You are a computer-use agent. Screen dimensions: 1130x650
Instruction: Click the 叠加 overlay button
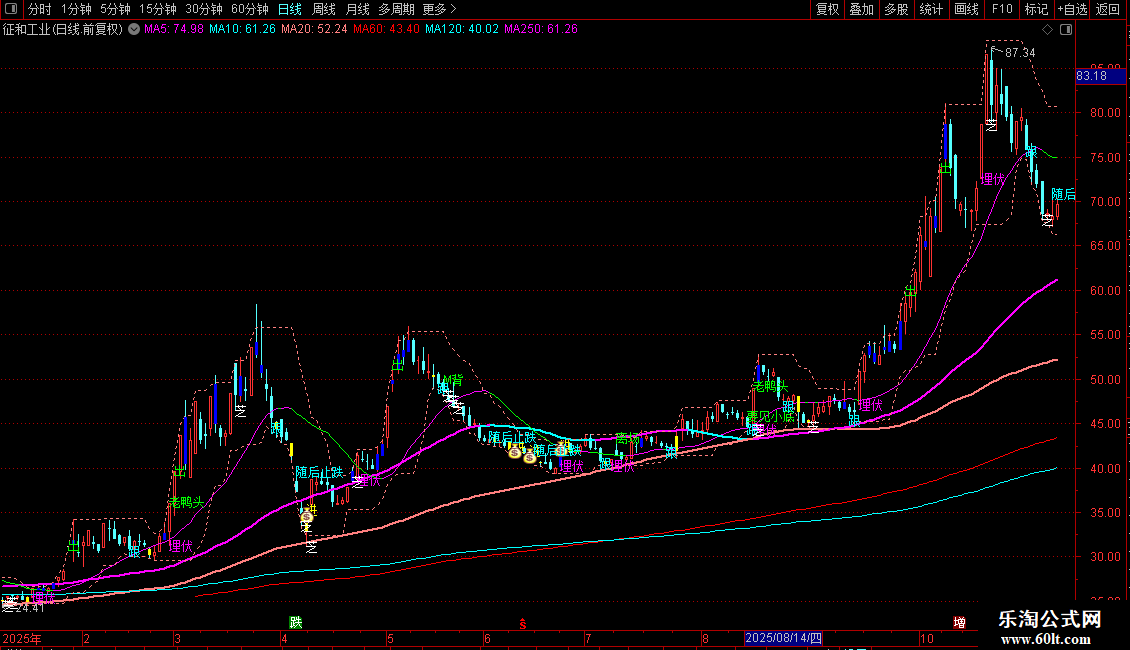[861, 9]
